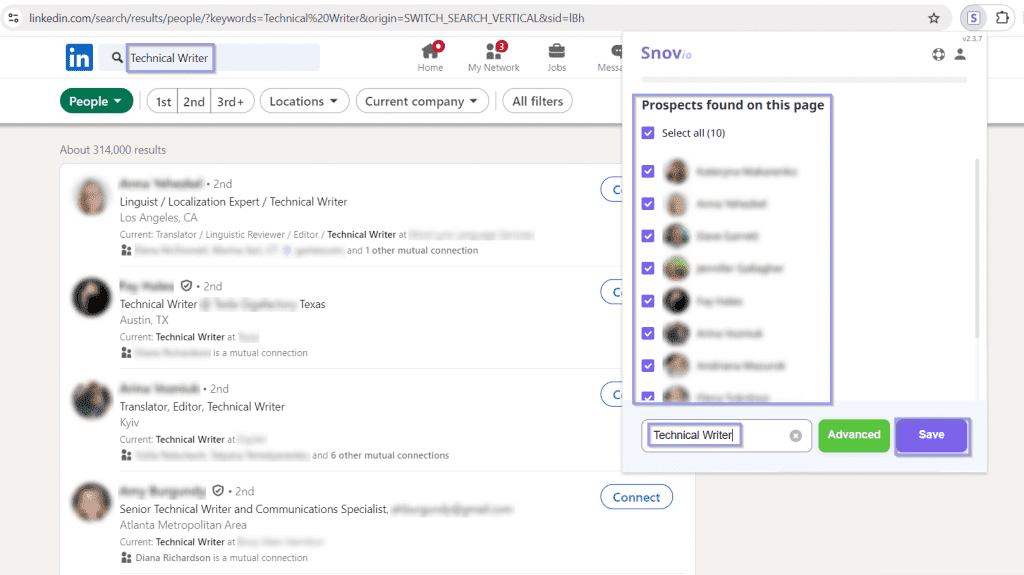The image size is (1024, 575).
Task: Open profile photo of Kyiv translator
Action: [x=91, y=400]
